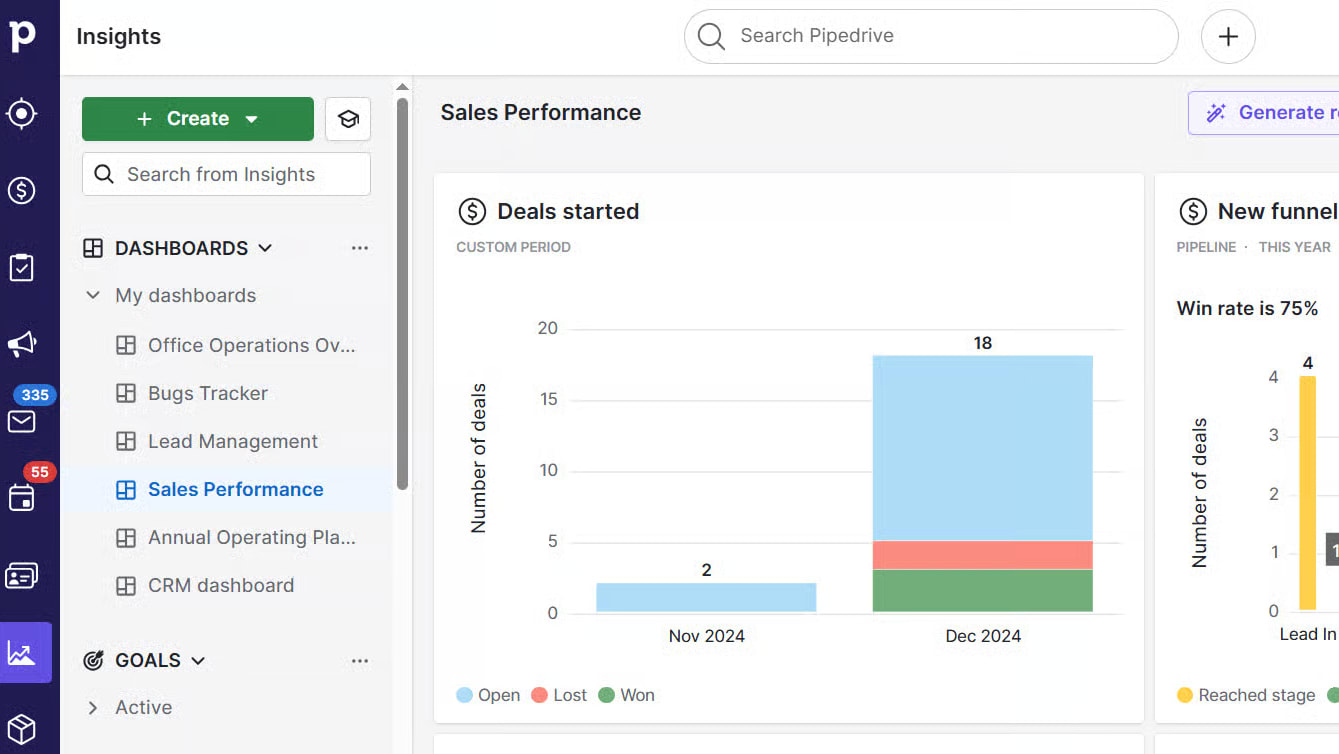1339x754 pixels.
Task: Click the Dashboards grid icon
Action: pos(93,248)
